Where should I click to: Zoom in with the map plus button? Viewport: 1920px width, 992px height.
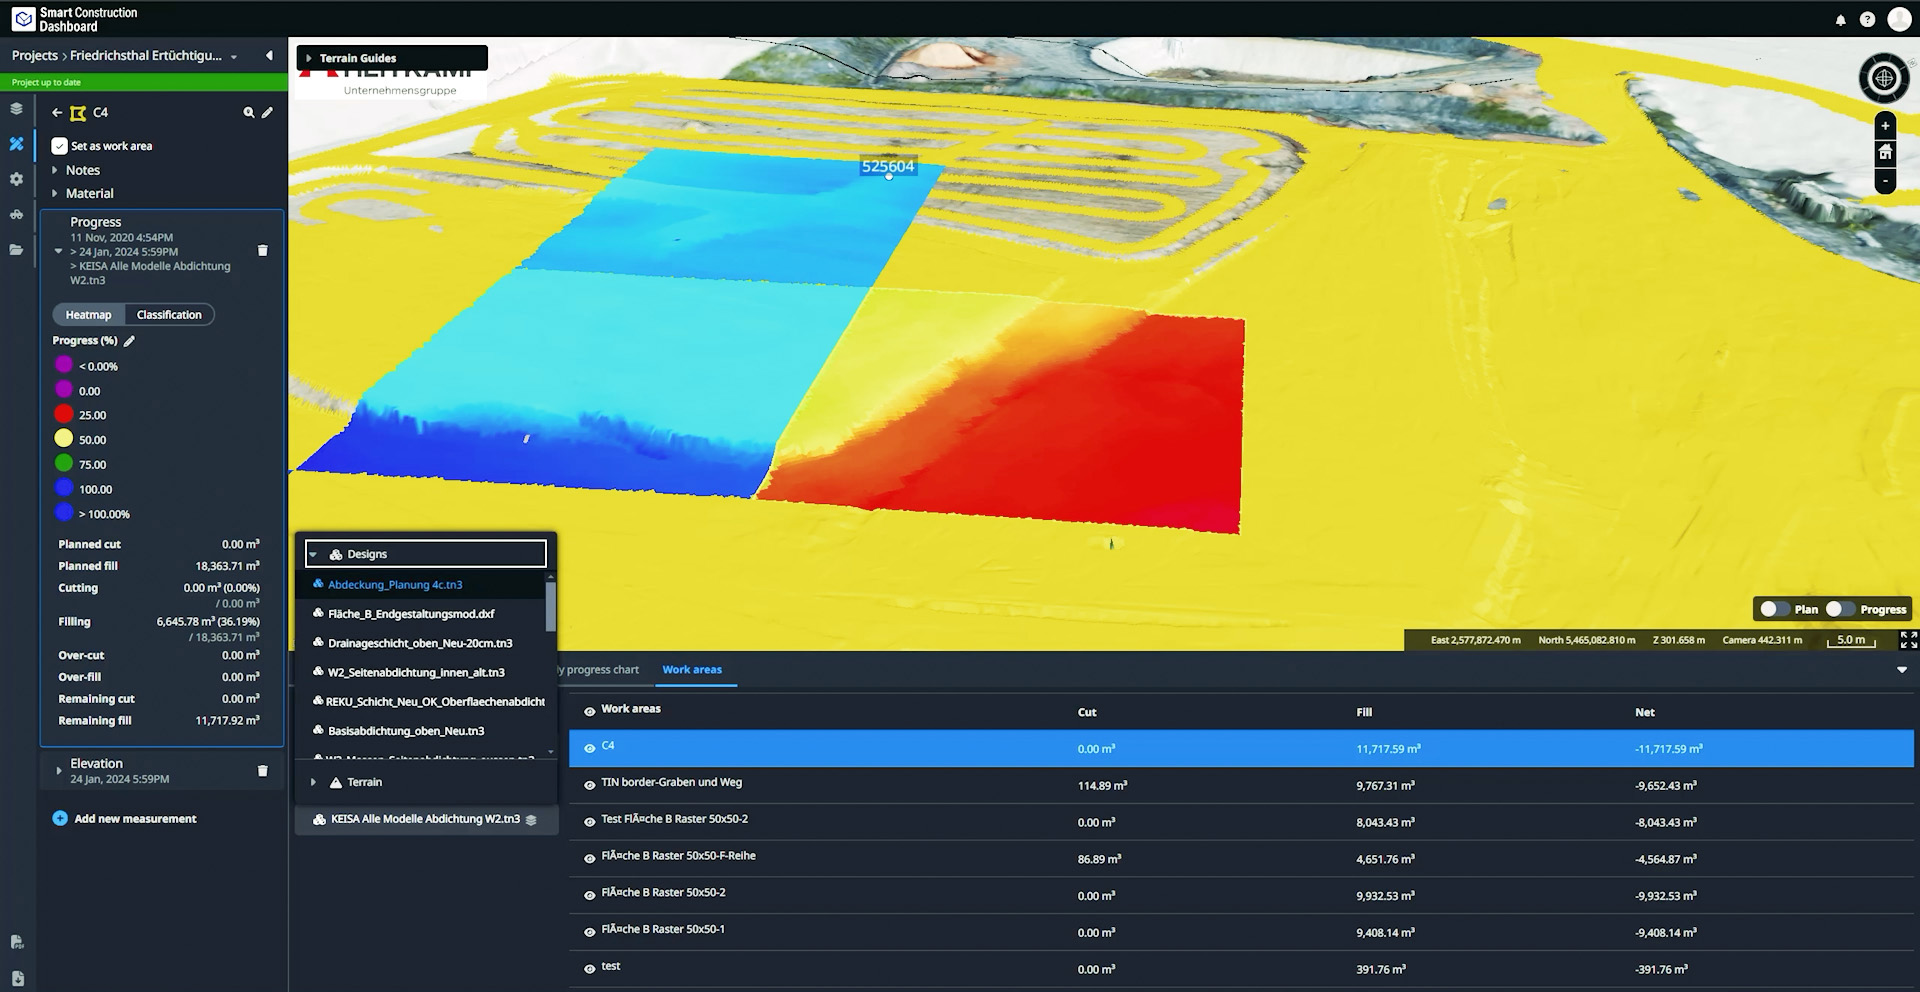coord(1885,126)
